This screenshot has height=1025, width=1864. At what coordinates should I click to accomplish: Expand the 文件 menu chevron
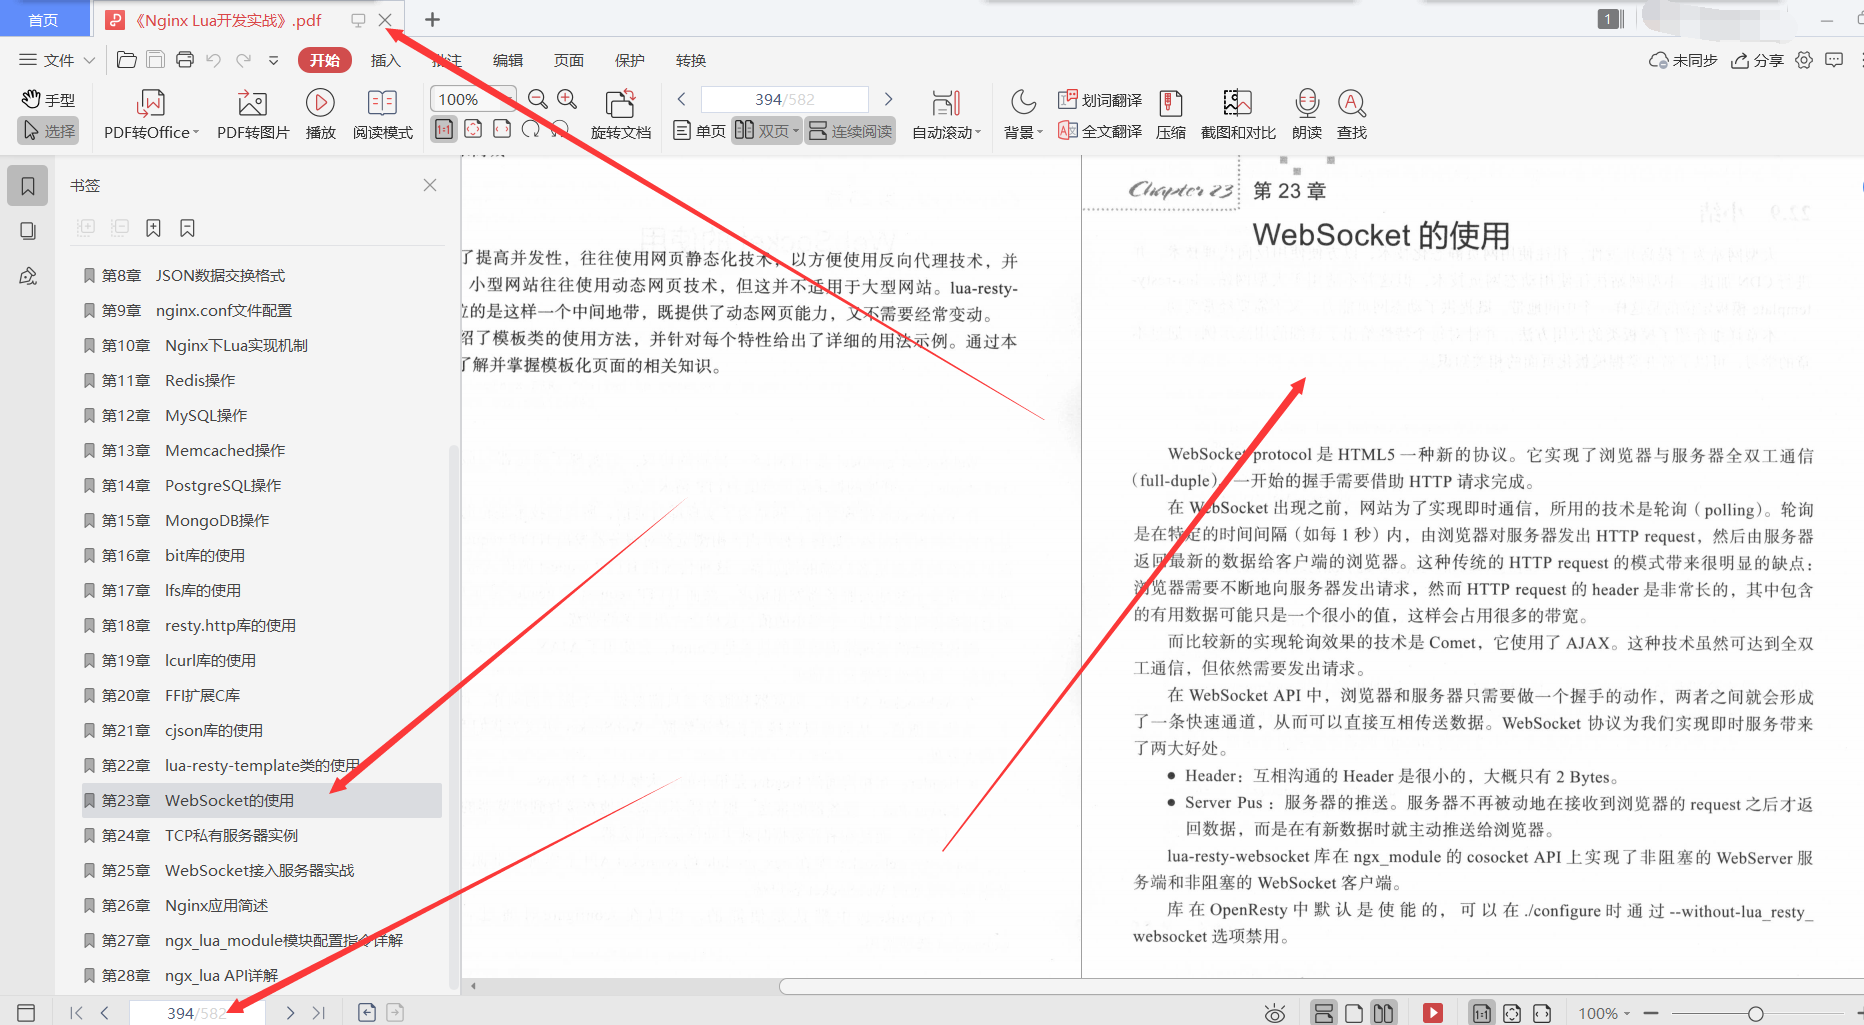pos(90,60)
